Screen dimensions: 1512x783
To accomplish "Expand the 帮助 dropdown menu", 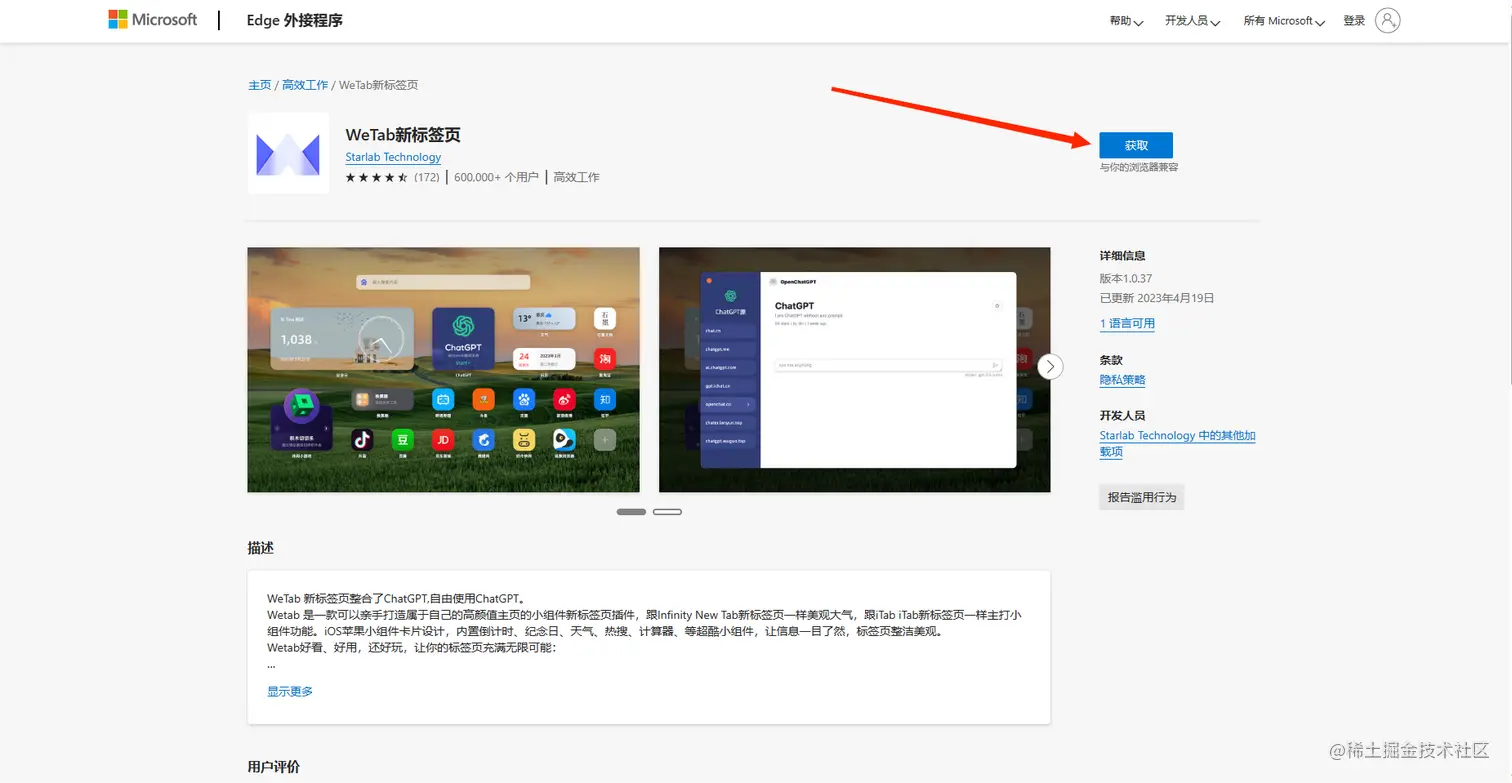I will point(1126,21).
